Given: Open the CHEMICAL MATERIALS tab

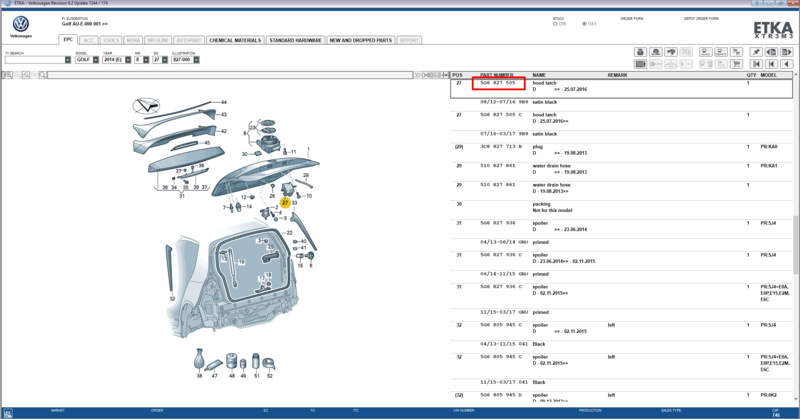Looking at the screenshot, I should pos(235,40).
